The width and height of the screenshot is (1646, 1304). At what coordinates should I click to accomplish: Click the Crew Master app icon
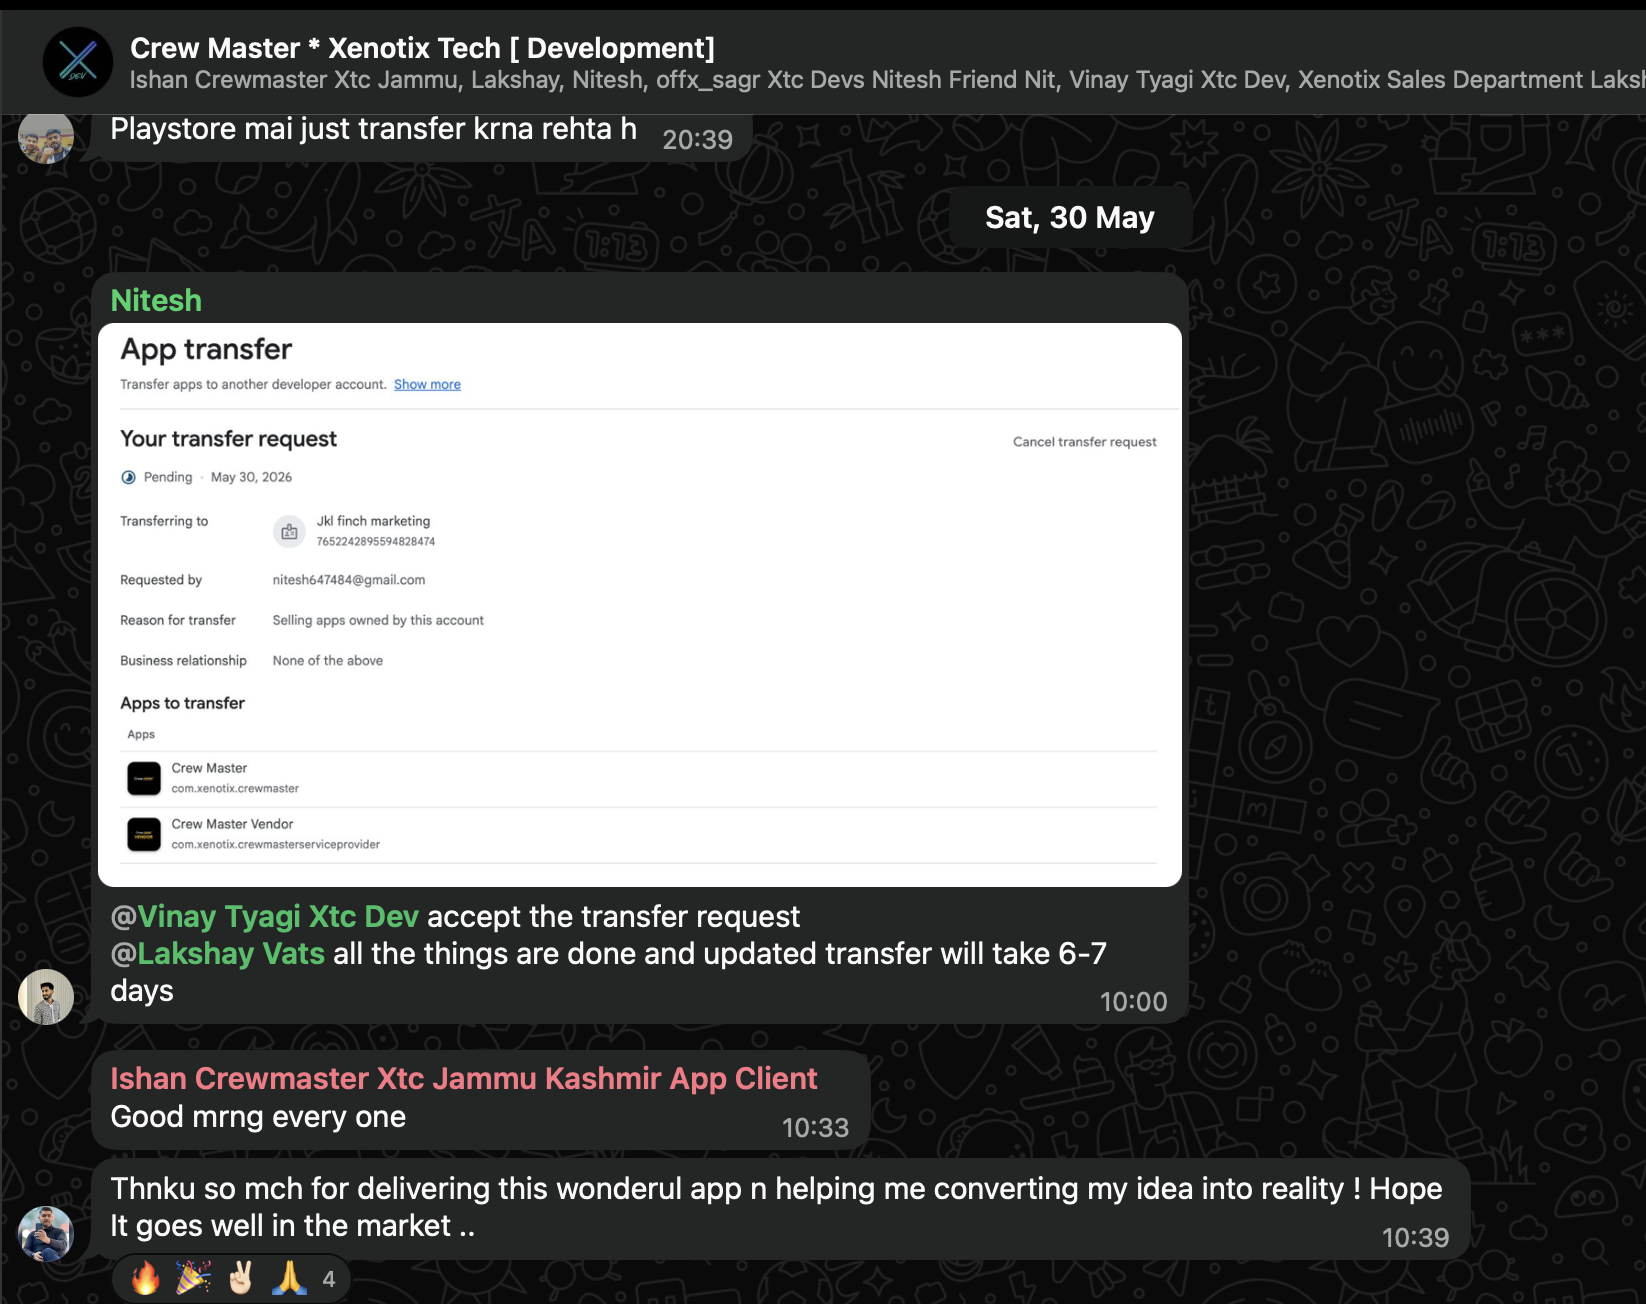pos(144,778)
